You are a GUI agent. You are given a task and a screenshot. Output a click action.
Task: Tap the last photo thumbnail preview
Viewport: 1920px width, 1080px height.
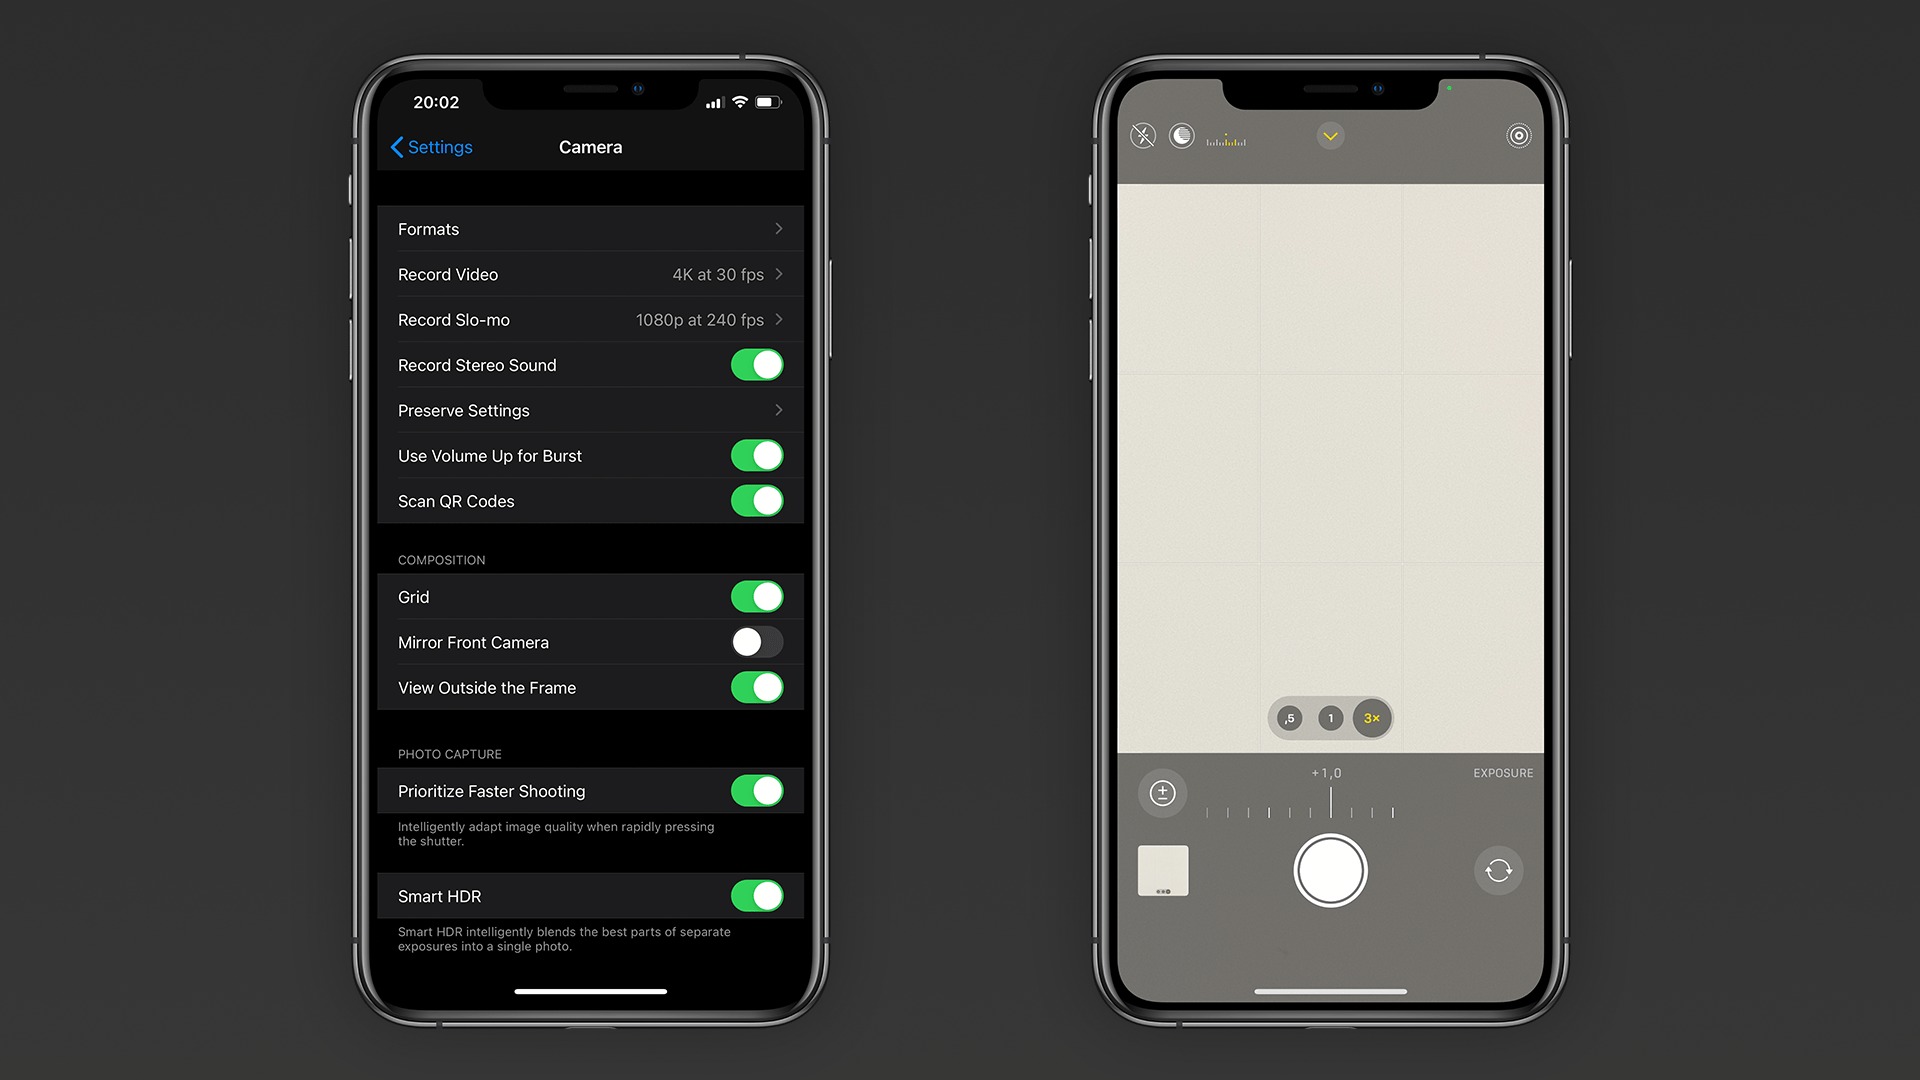click(x=1160, y=869)
